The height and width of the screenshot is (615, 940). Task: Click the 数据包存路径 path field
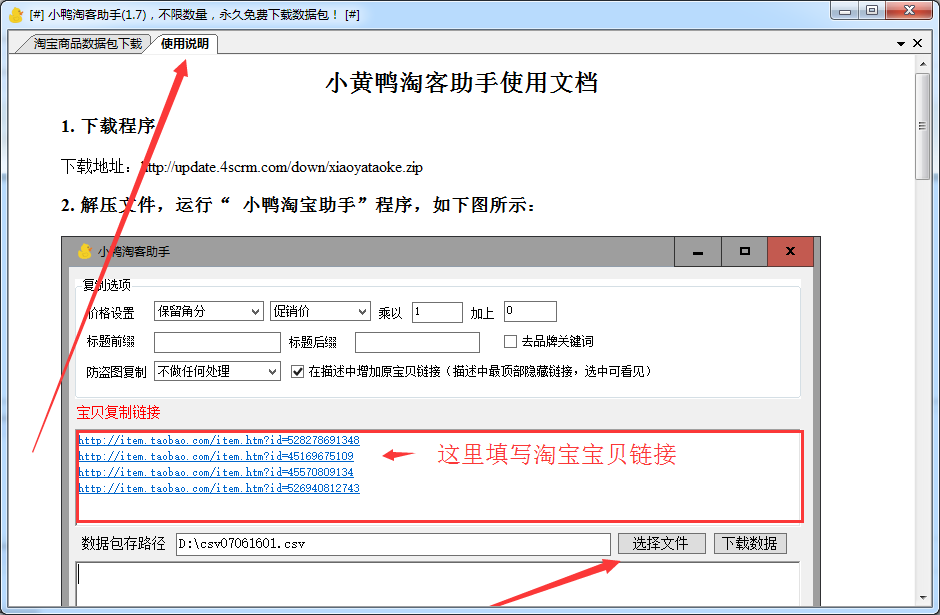click(393, 544)
